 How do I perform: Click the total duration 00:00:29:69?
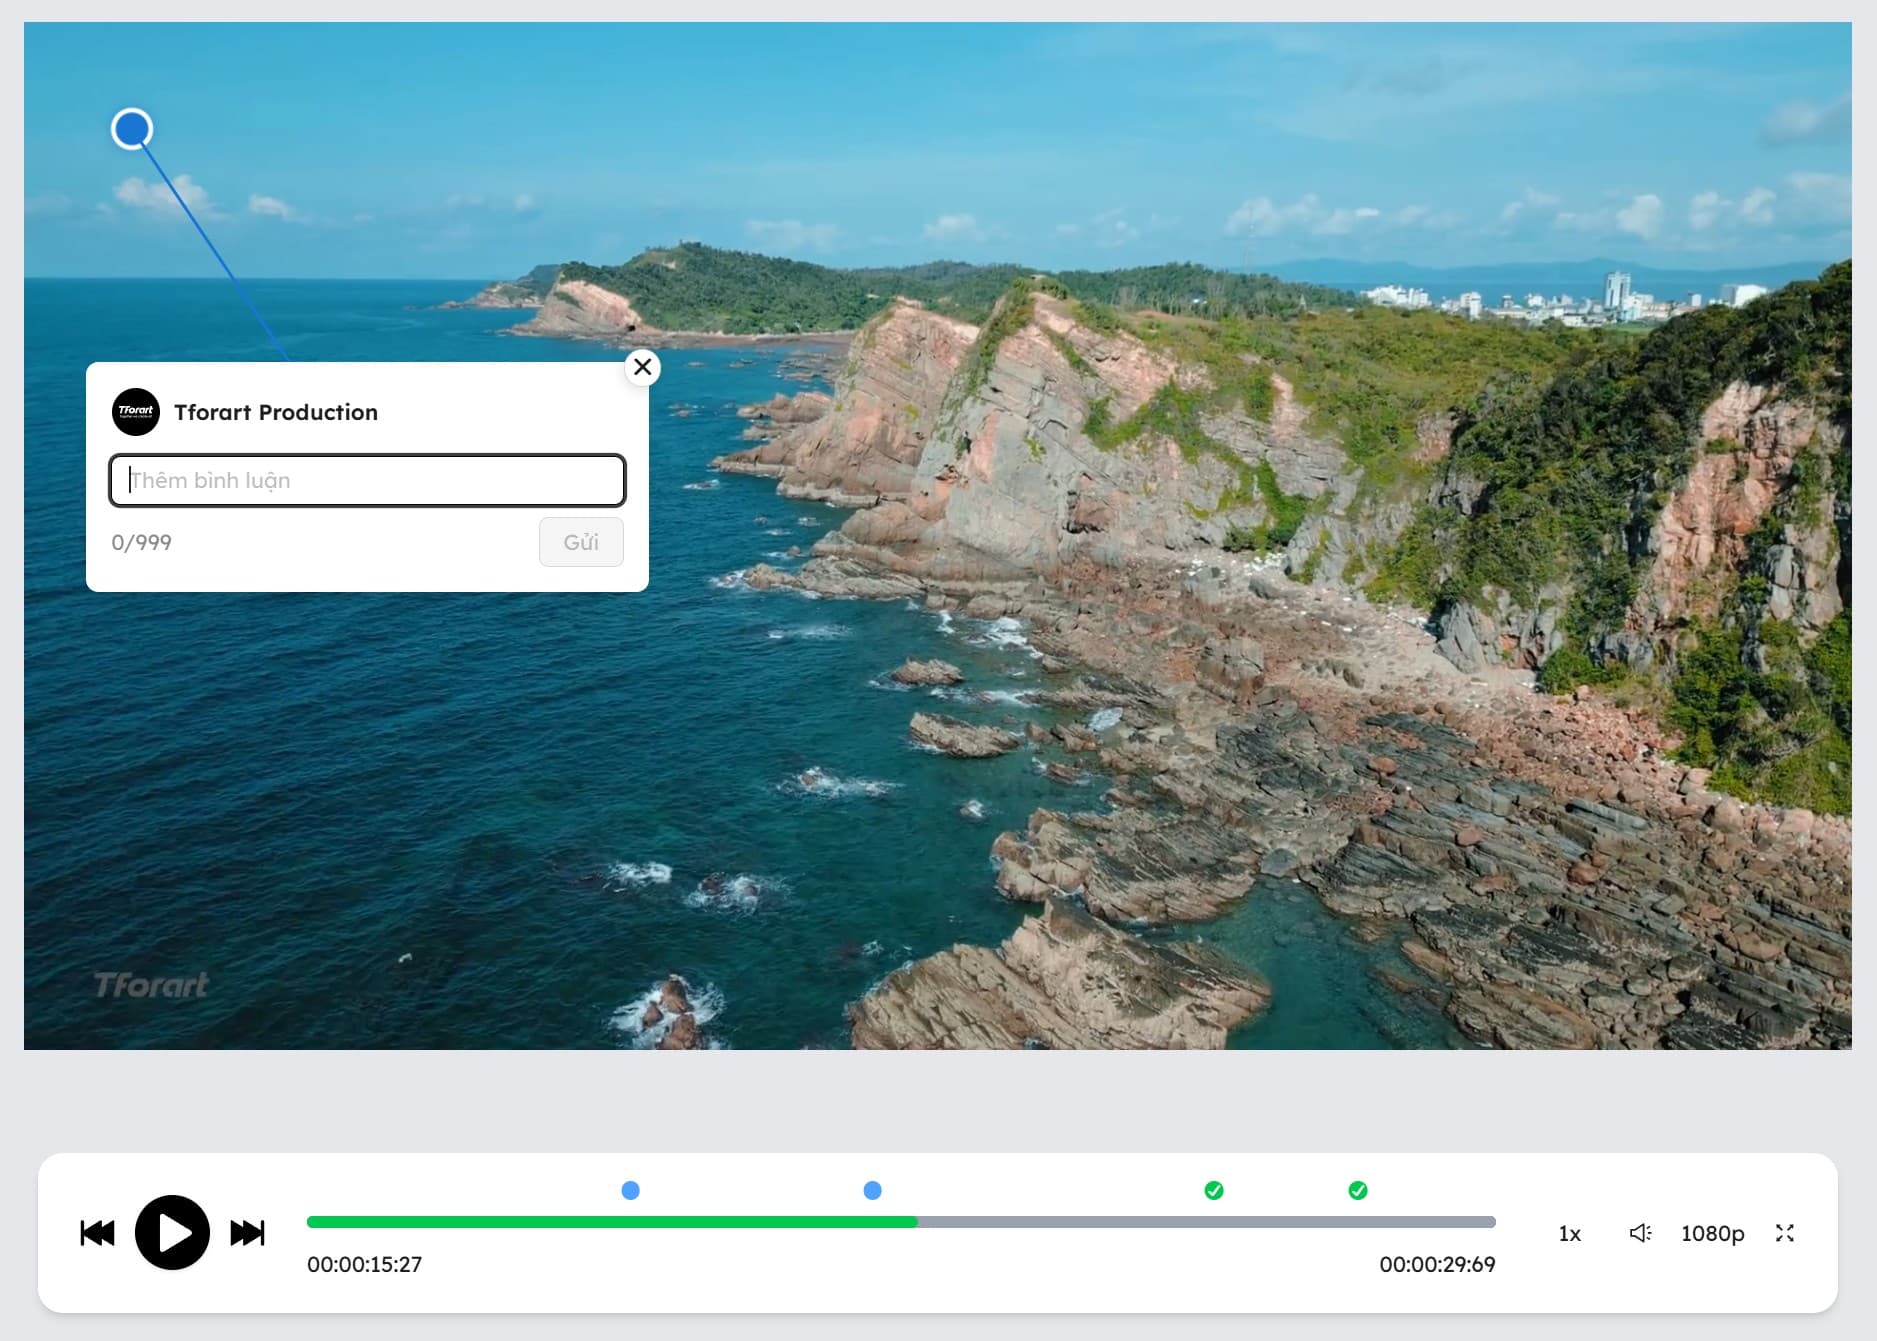pyautogui.click(x=1437, y=1264)
